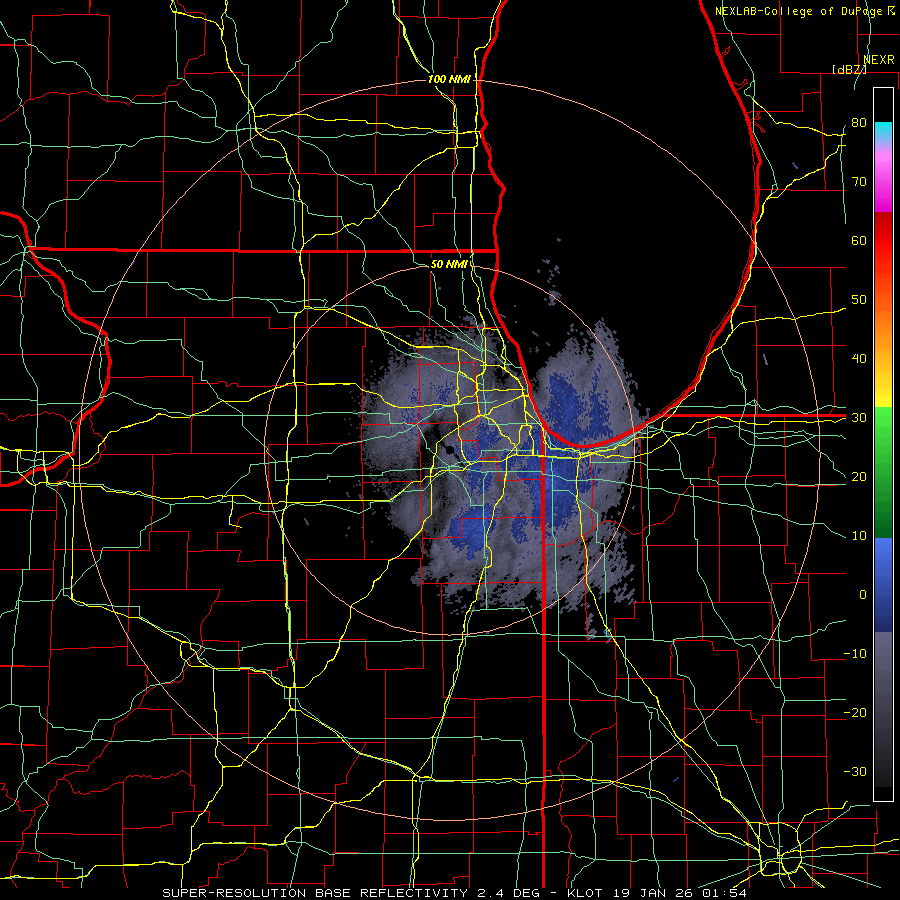The height and width of the screenshot is (900, 900).
Task: Click the NEXR label above the color scale
Action: [x=879, y=60]
